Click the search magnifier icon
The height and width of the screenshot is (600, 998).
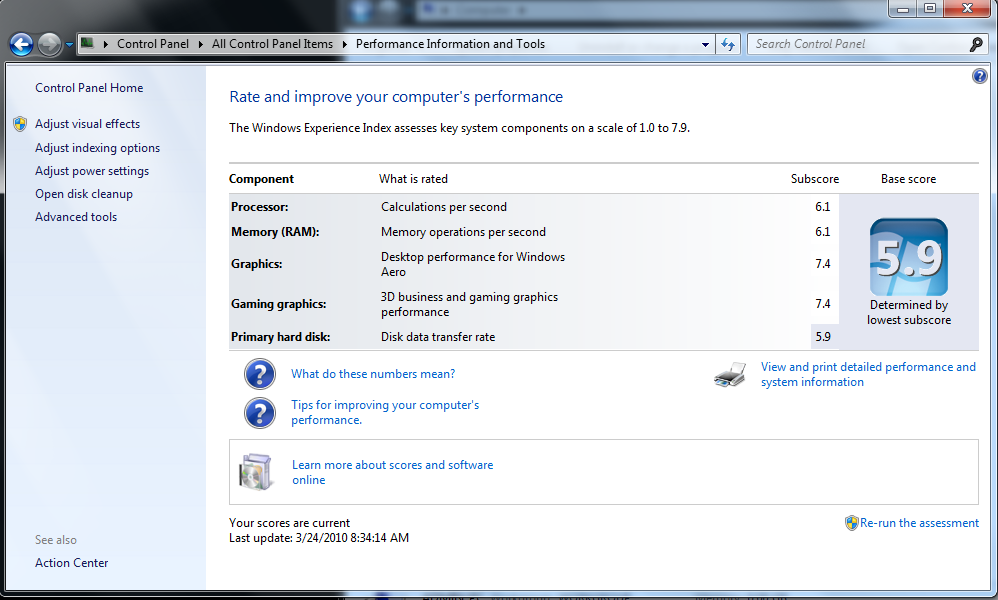point(976,44)
